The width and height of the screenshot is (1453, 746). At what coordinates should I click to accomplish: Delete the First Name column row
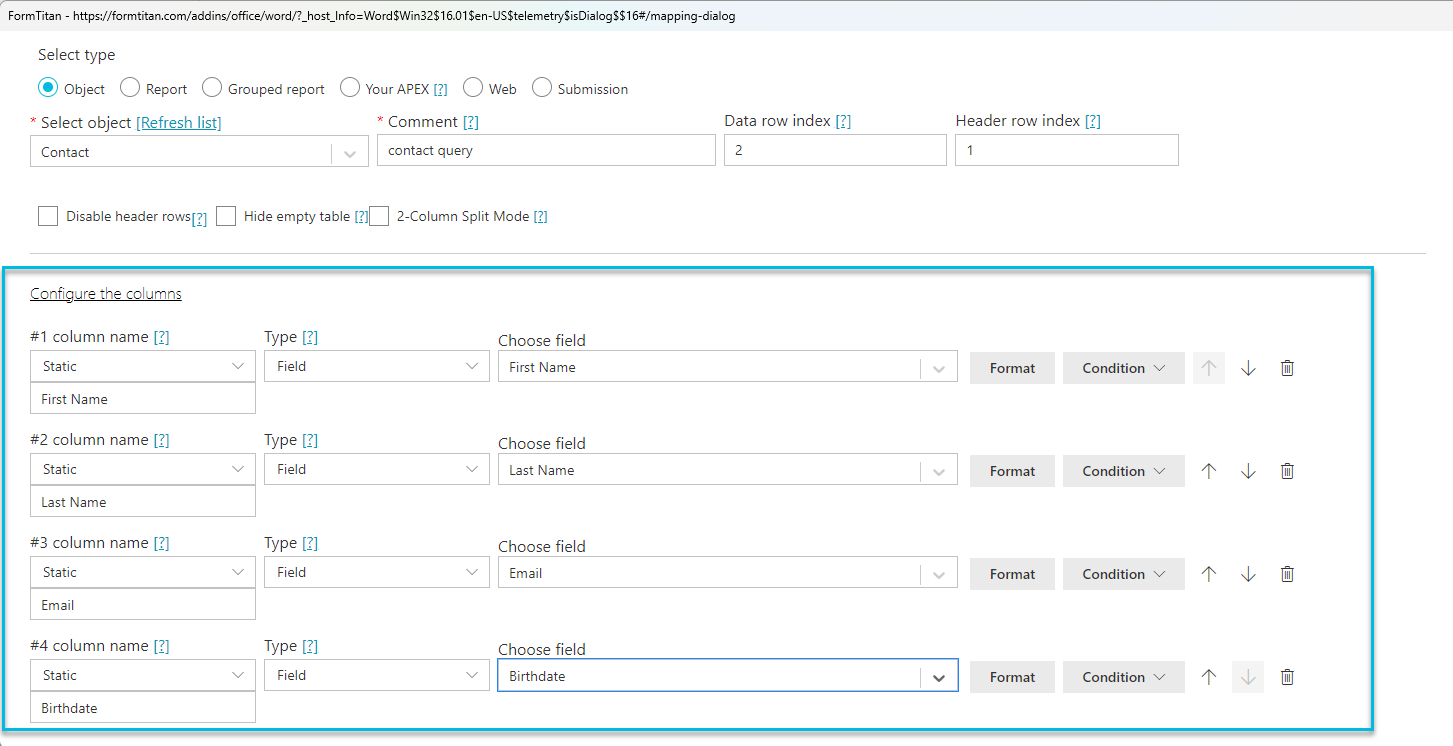click(x=1287, y=367)
